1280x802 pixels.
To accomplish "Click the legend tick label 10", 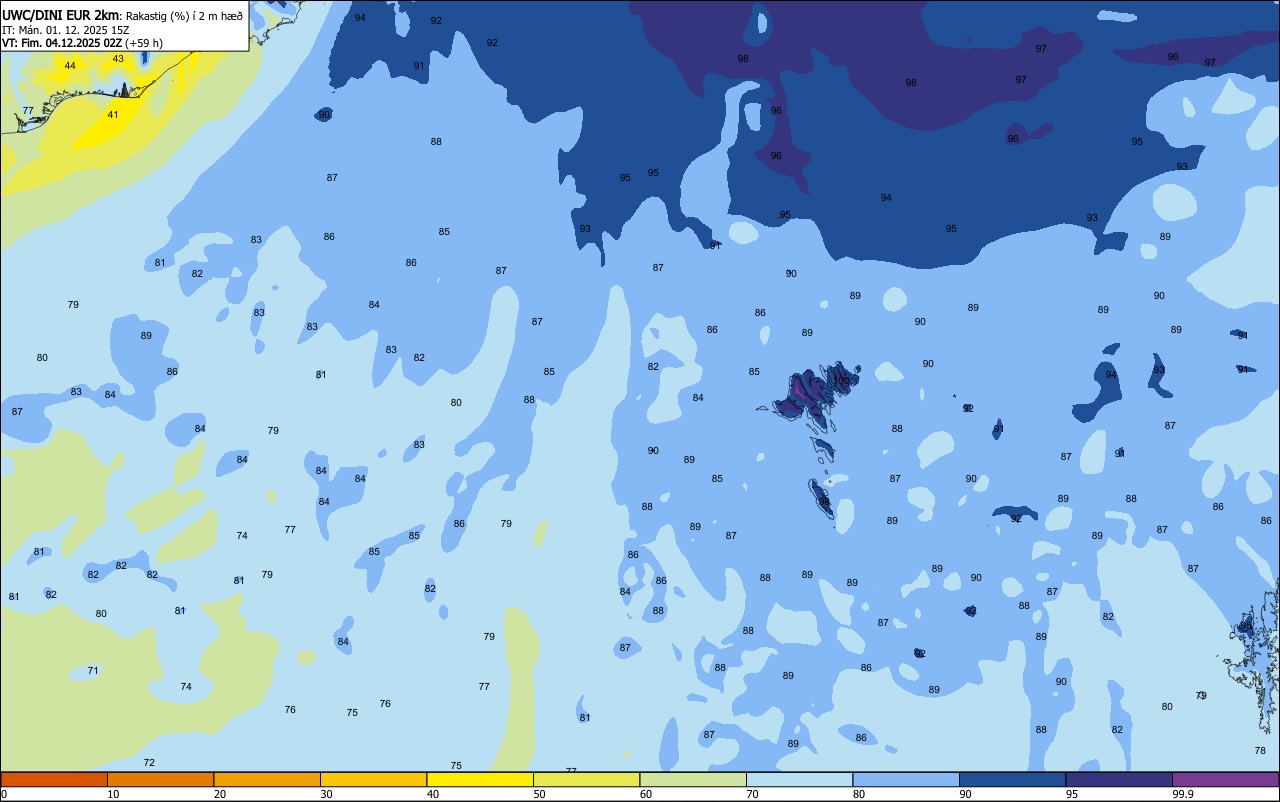I will pyautogui.click(x=113, y=794).
